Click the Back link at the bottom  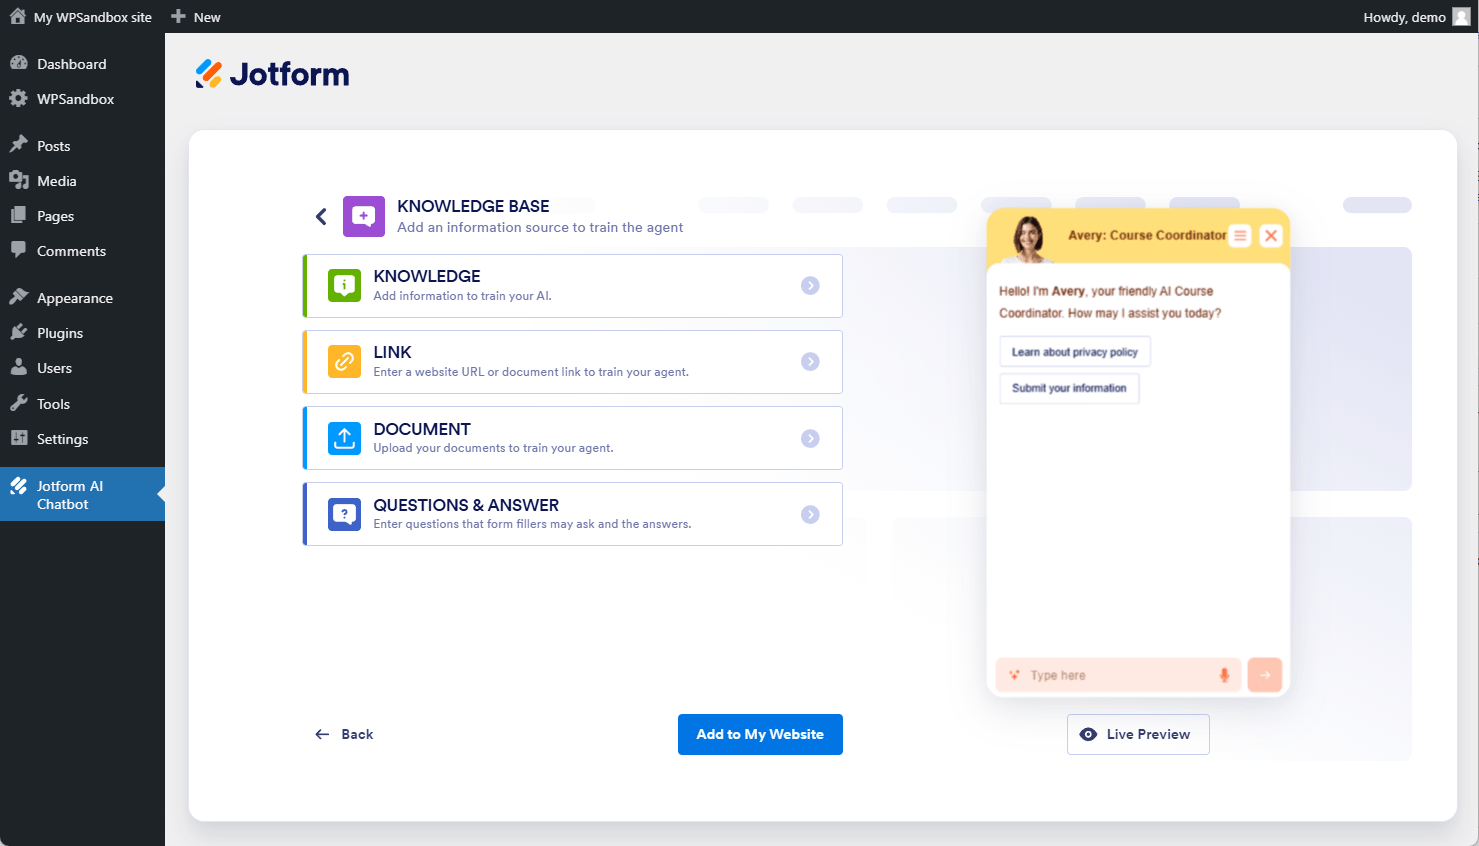[x=344, y=734]
